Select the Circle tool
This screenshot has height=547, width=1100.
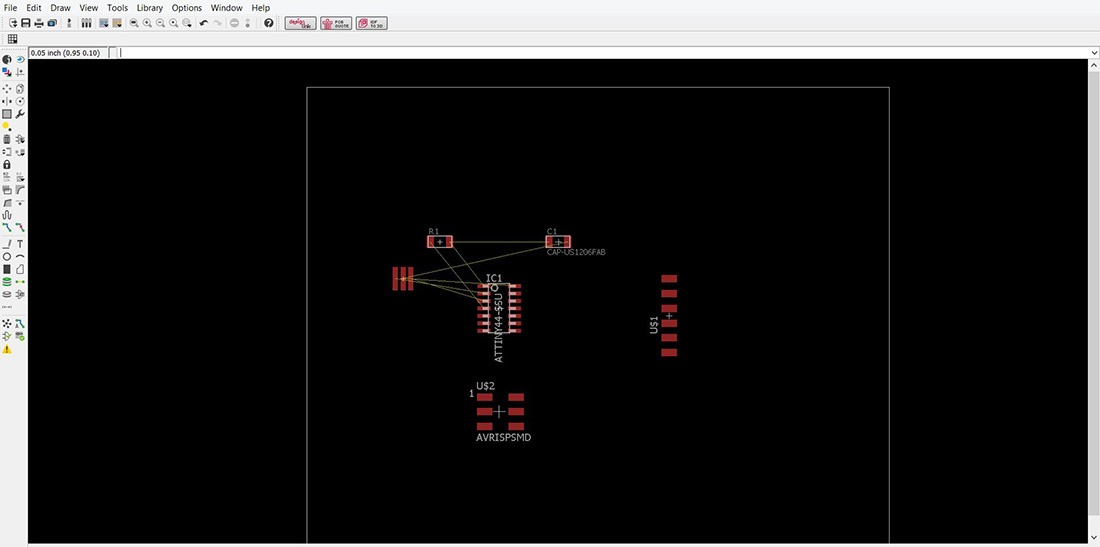coord(7,257)
